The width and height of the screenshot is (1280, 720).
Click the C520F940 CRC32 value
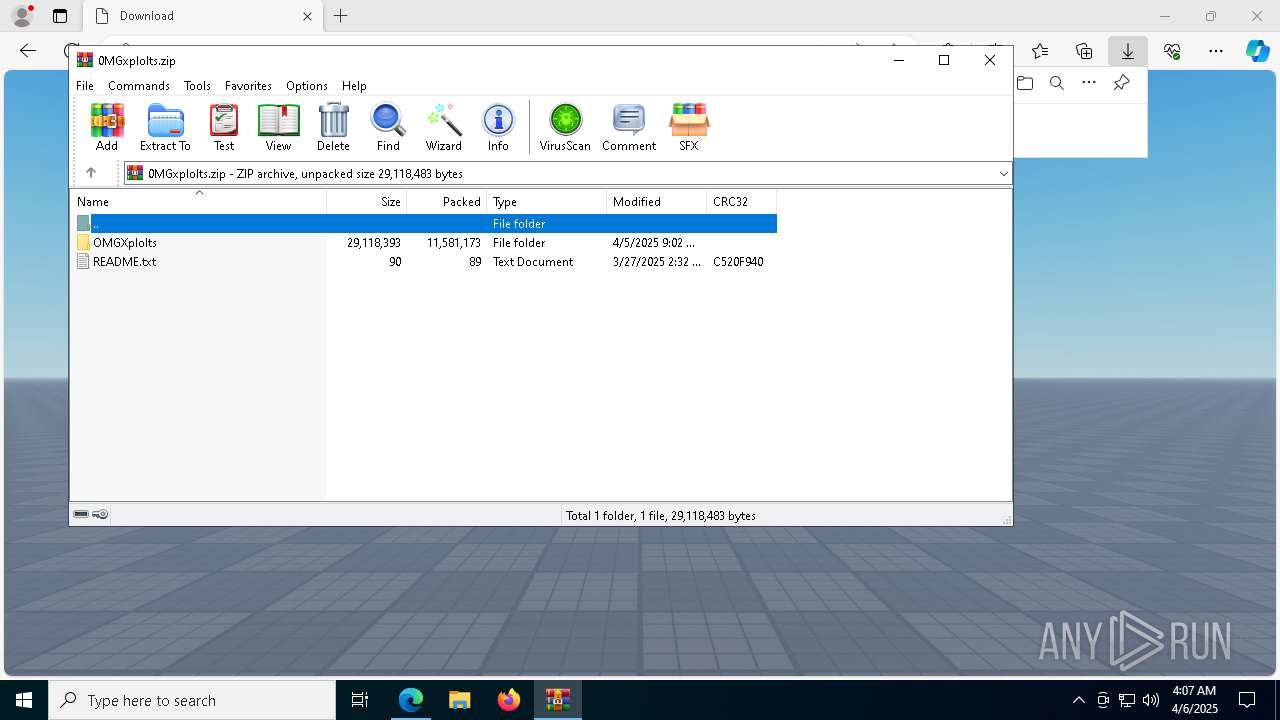click(x=738, y=261)
